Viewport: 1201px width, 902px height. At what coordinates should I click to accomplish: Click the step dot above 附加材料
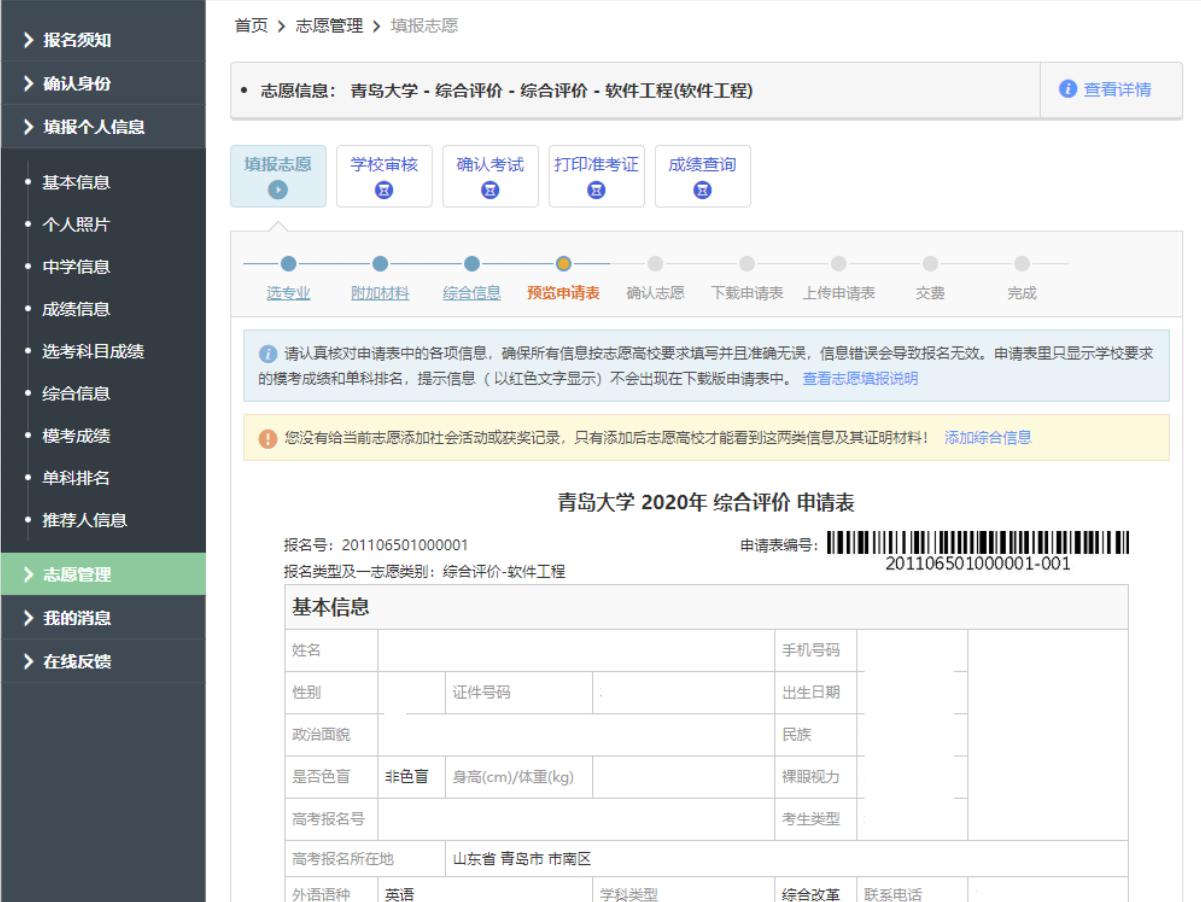pos(380,264)
